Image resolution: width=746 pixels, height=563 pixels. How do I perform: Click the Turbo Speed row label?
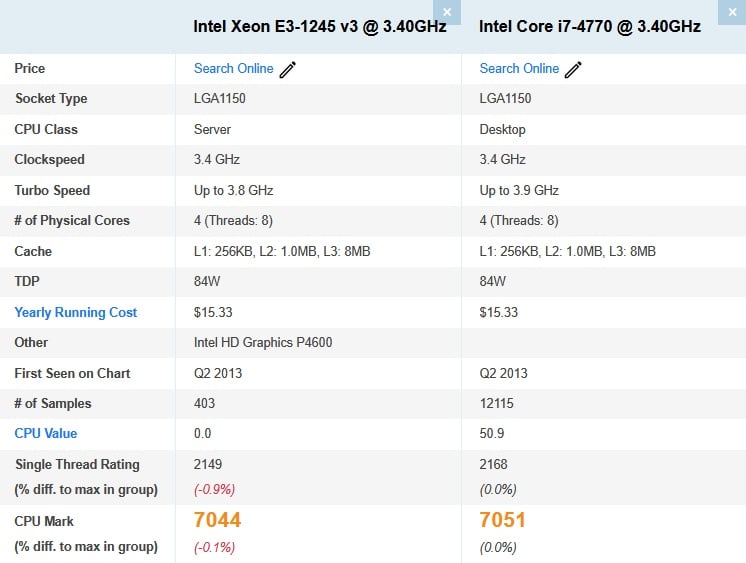coord(52,190)
